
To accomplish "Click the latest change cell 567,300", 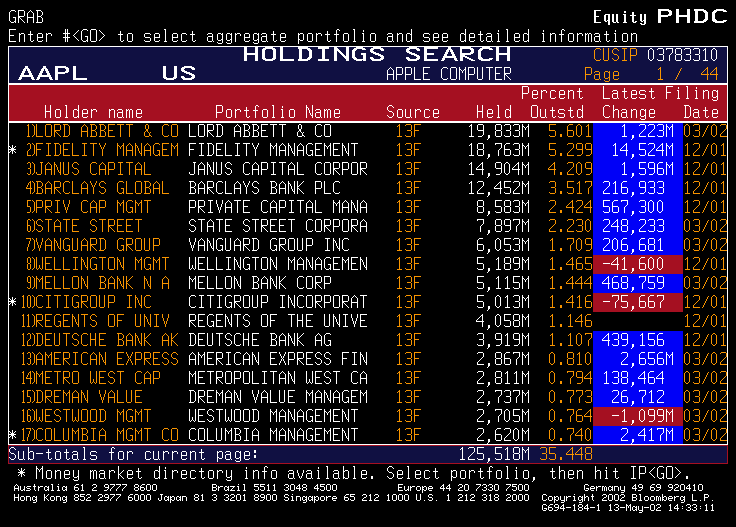I will tap(638, 207).
